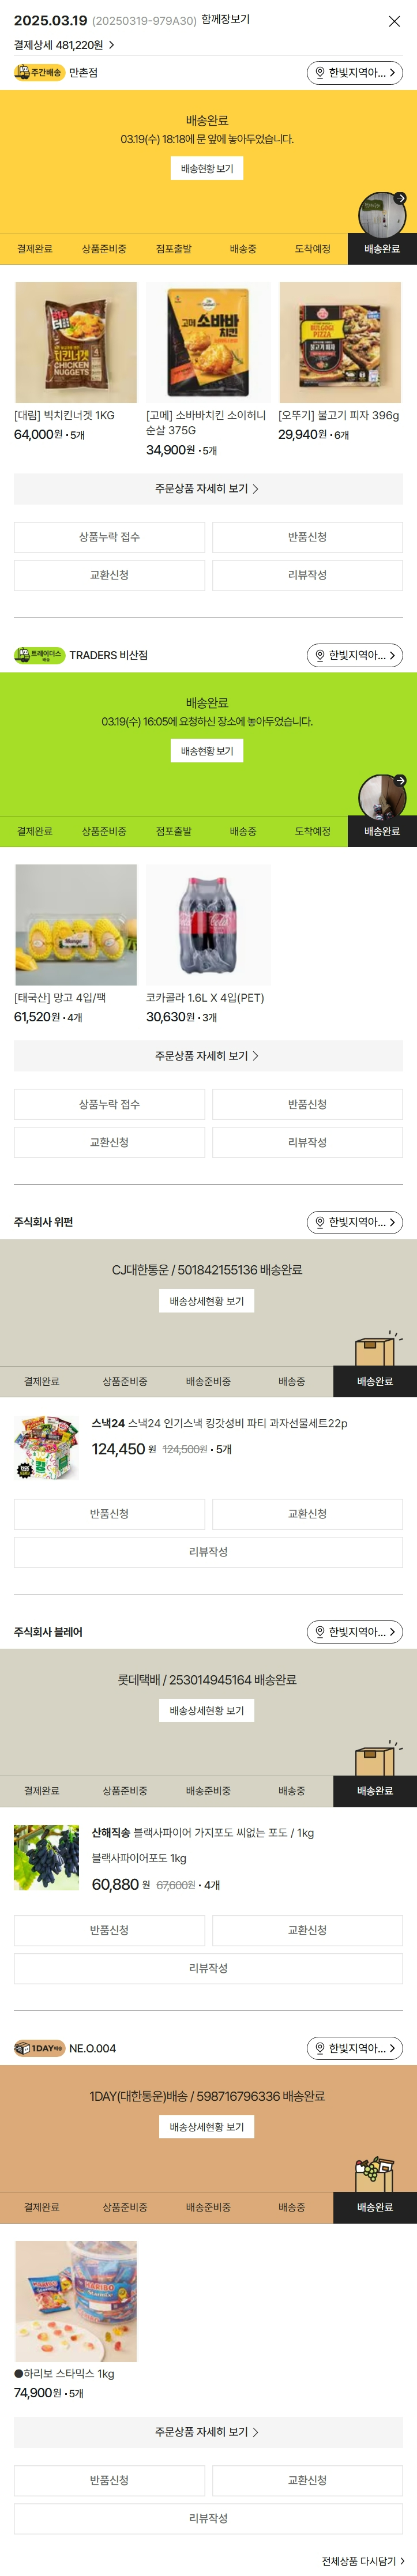The image size is (417, 2576).
Task: Expand 주문상품 자세히 보기 under 하리보 product
Action: coord(207,2432)
